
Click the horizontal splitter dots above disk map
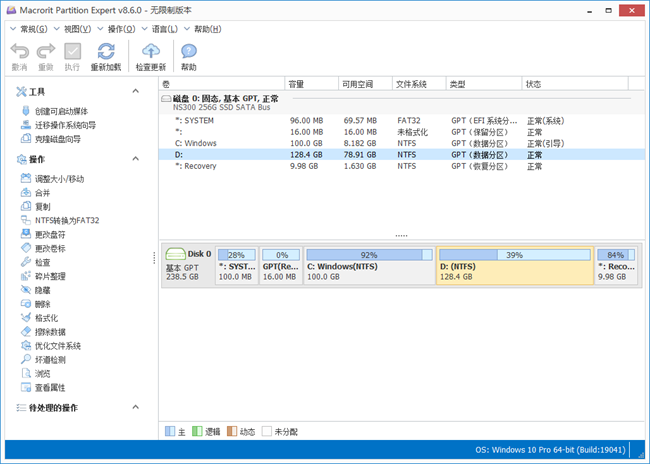(401, 236)
